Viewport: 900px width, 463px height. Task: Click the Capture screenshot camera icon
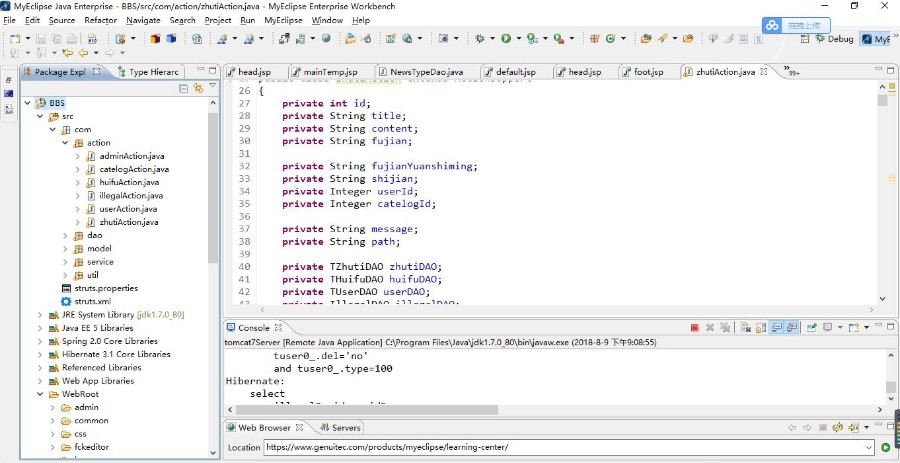(x=443, y=38)
